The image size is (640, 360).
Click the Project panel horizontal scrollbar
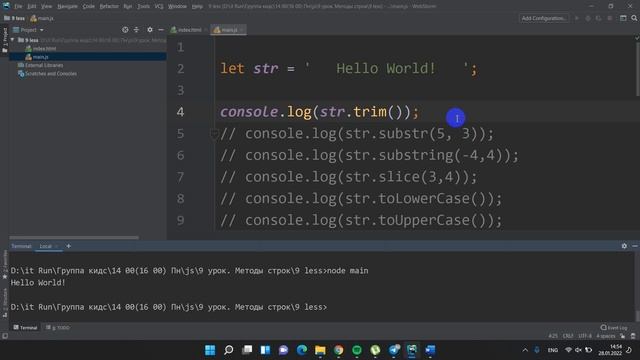[x=74, y=238]
